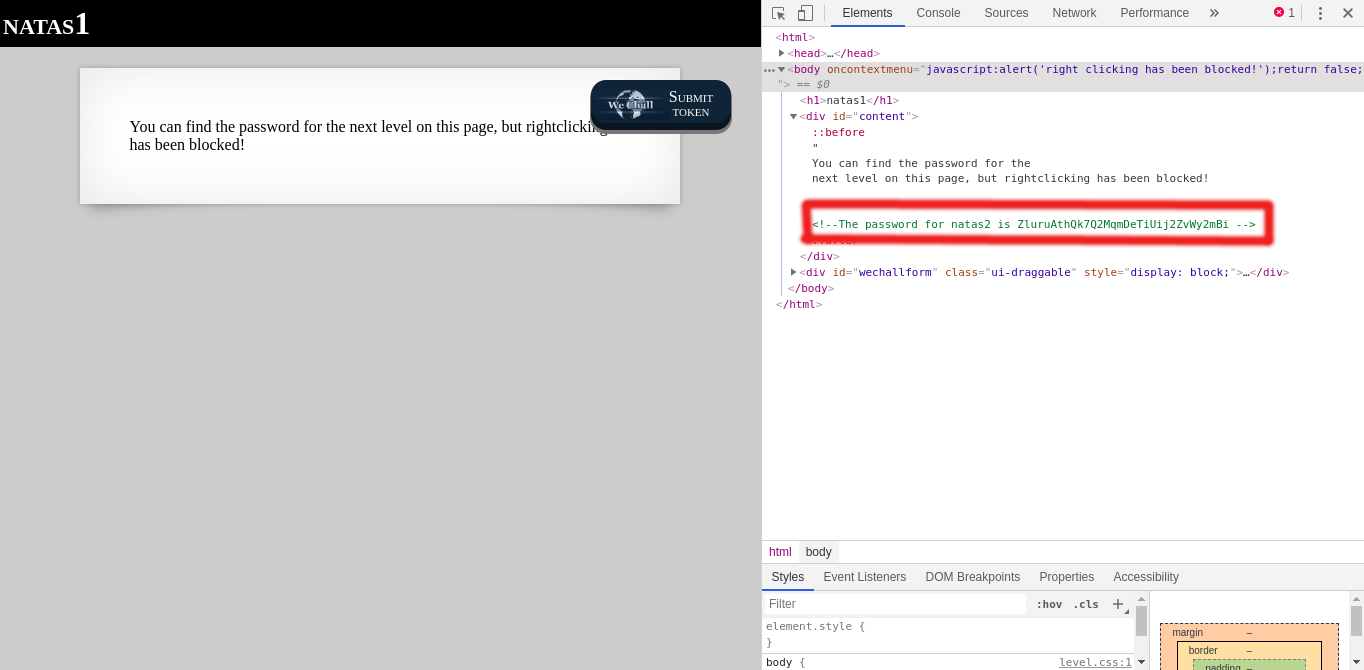Switch to the Elements tab
The image size is (1364, 670).
click(867, 13)
